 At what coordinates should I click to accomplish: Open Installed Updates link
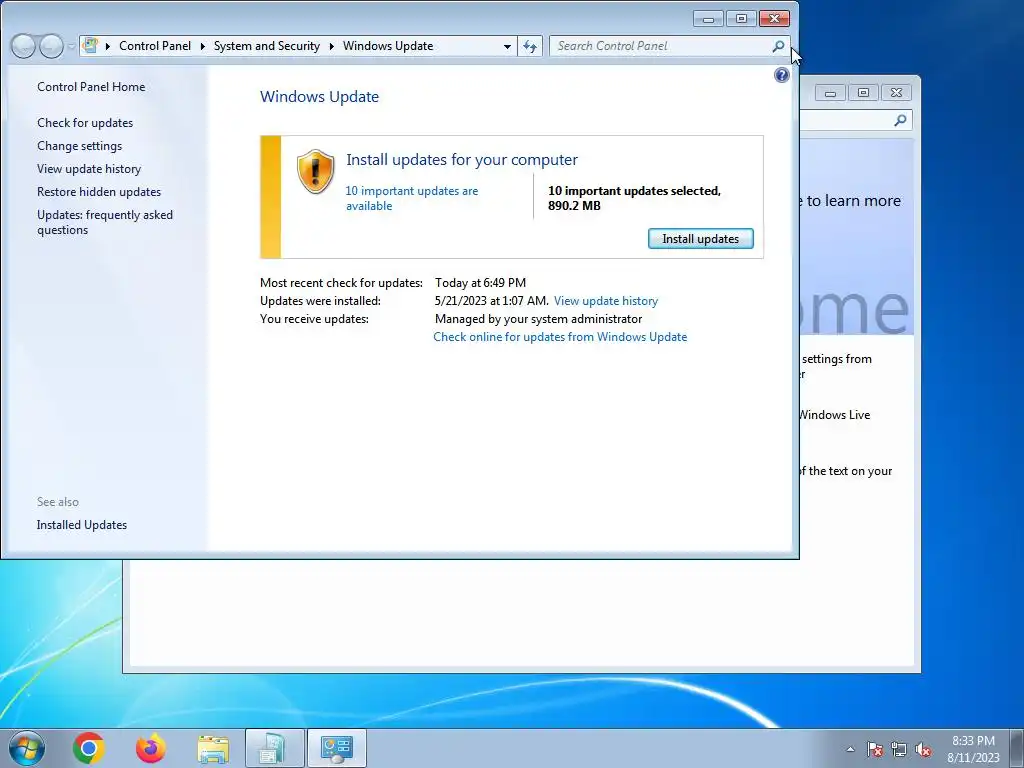pos(82,525)
